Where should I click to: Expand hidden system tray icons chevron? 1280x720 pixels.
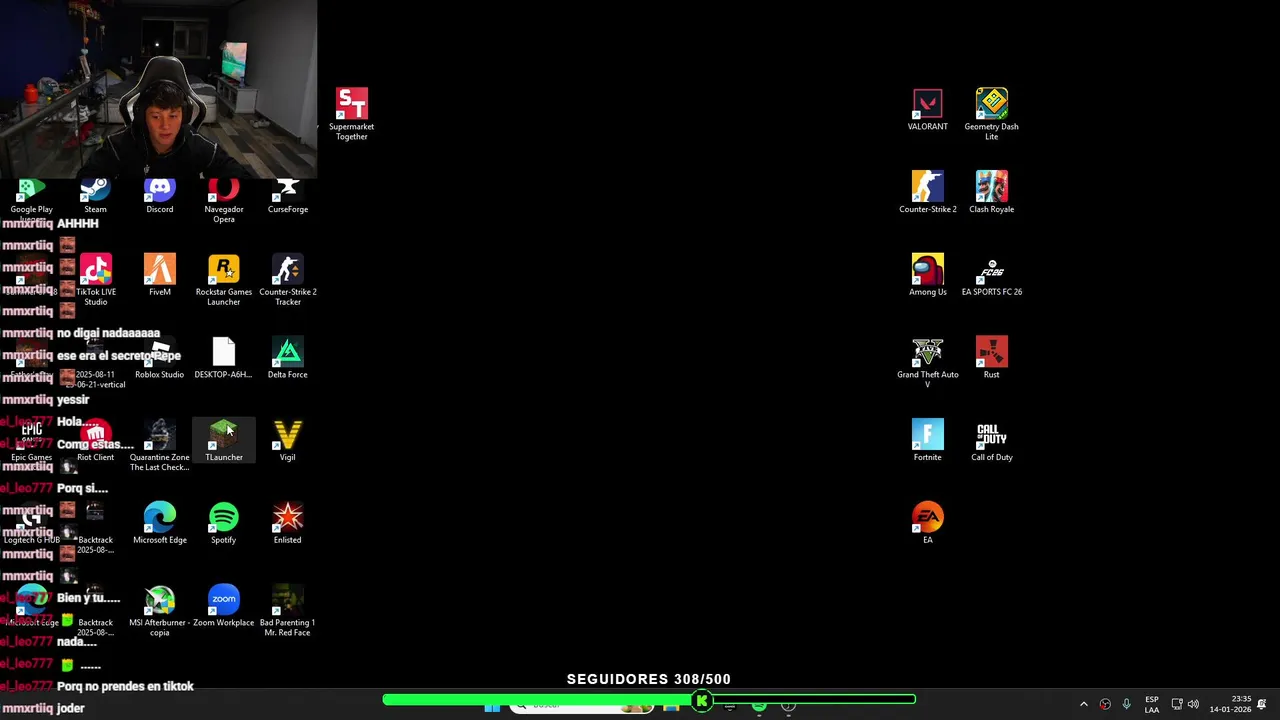pos(1083,704)
